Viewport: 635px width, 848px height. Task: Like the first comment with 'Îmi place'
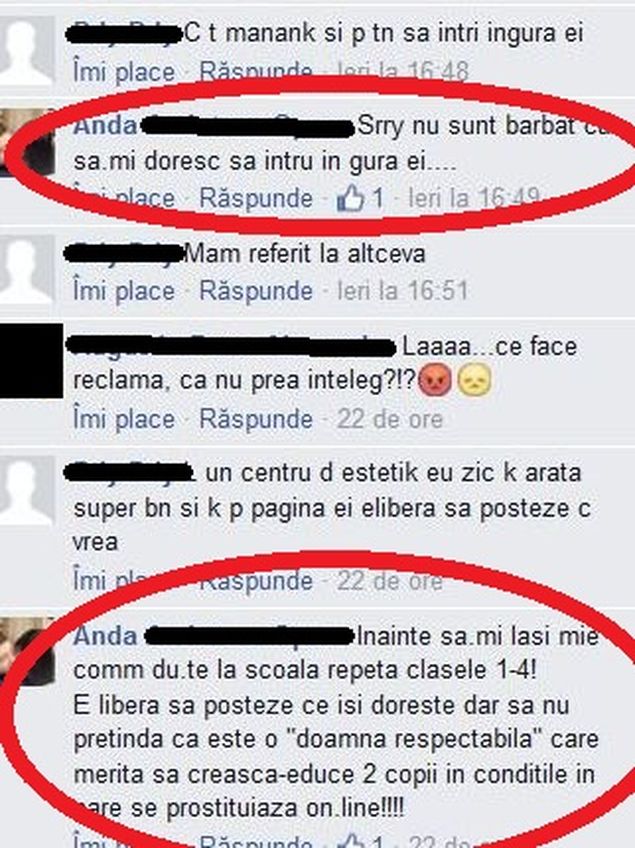click(124, 72)
